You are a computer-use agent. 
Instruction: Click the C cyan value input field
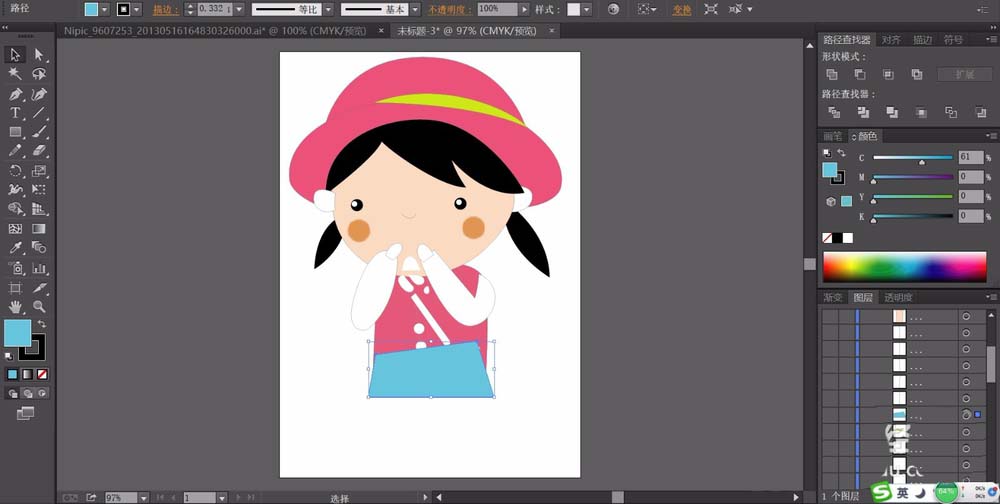971,157
